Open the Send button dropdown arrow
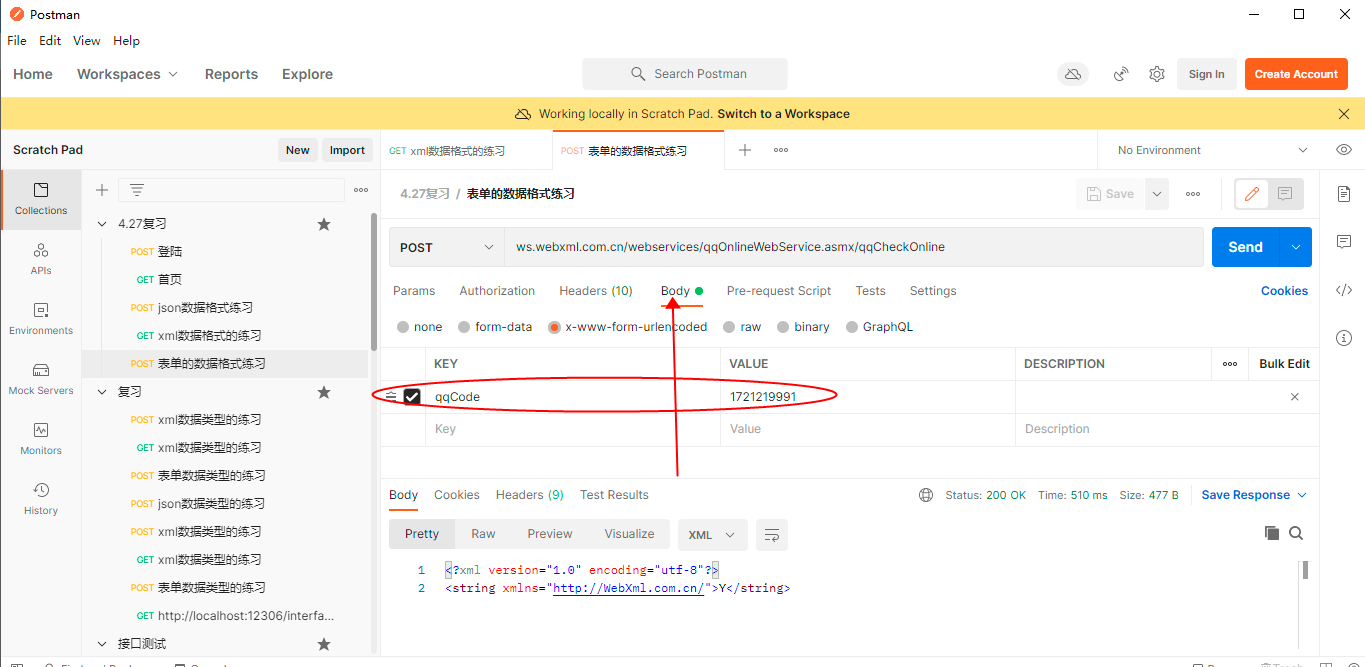Screen dimensions: 1365x667 coord(1296,247)
